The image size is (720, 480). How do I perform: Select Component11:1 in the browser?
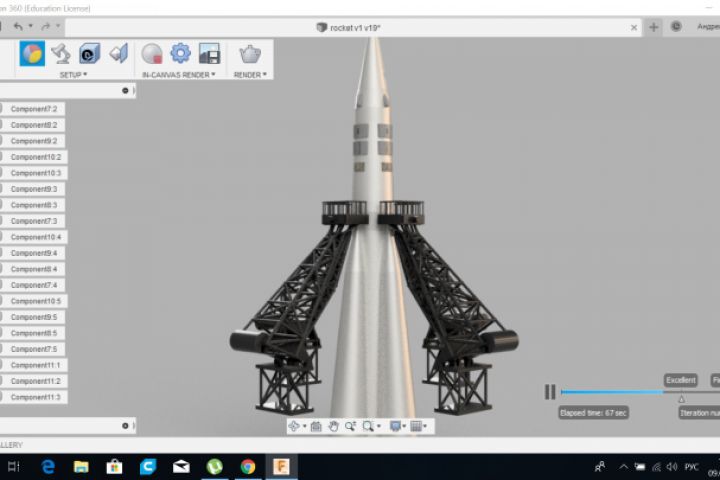click(x=34, y=365)
